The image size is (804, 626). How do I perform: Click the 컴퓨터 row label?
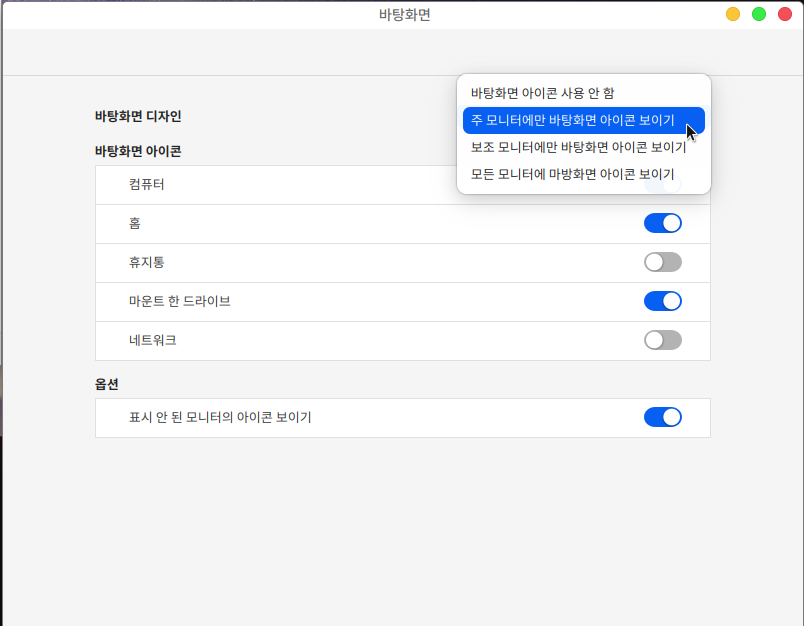[x=147, y=185]
